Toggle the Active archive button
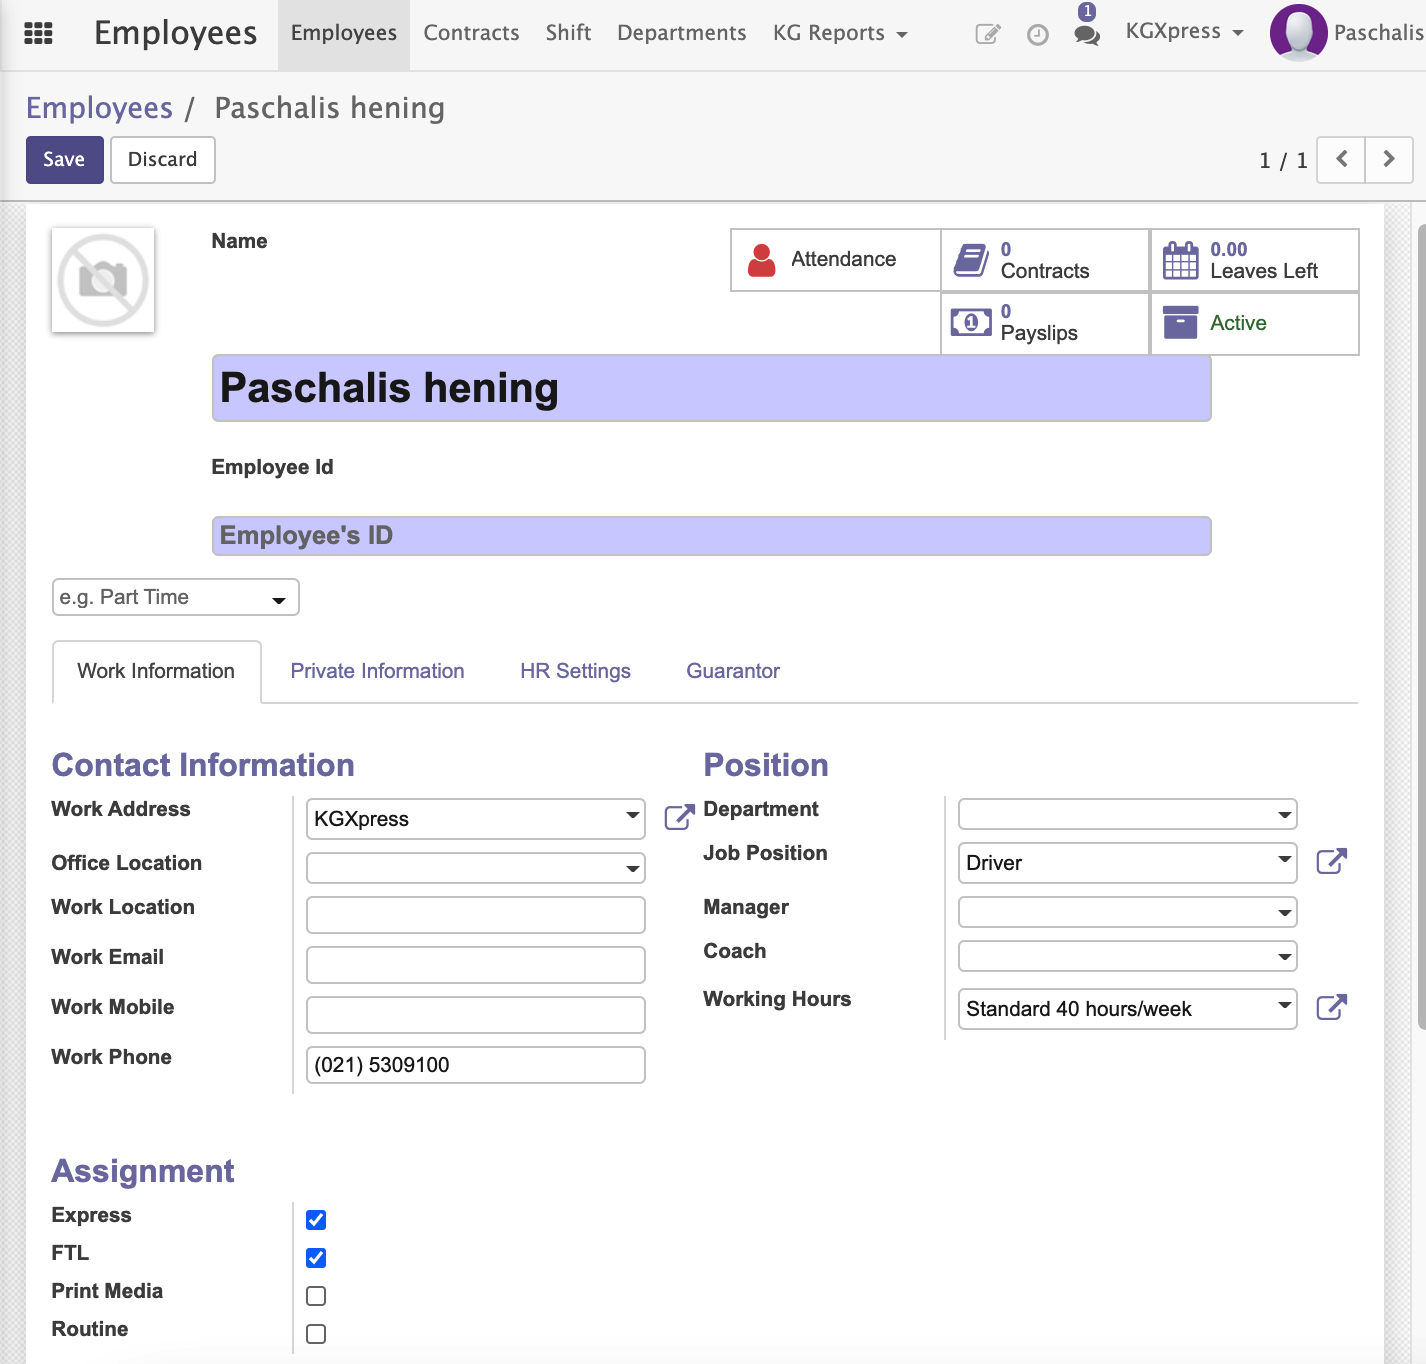 (x=1255, y=323)
